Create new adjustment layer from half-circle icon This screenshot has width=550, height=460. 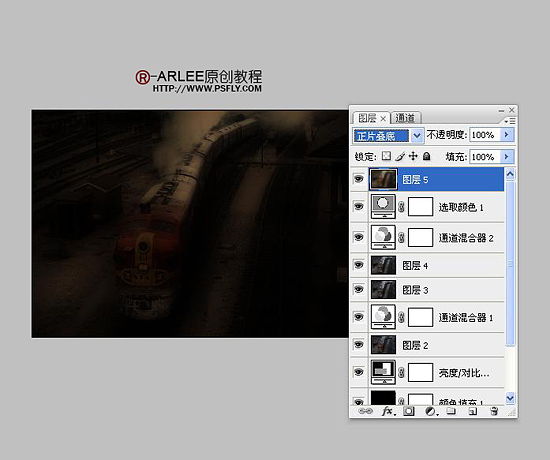click(431, 411)
